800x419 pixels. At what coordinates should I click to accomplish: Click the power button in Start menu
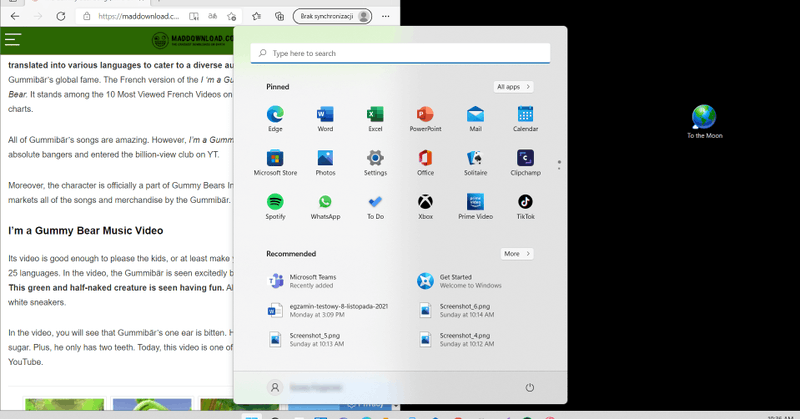530,387
